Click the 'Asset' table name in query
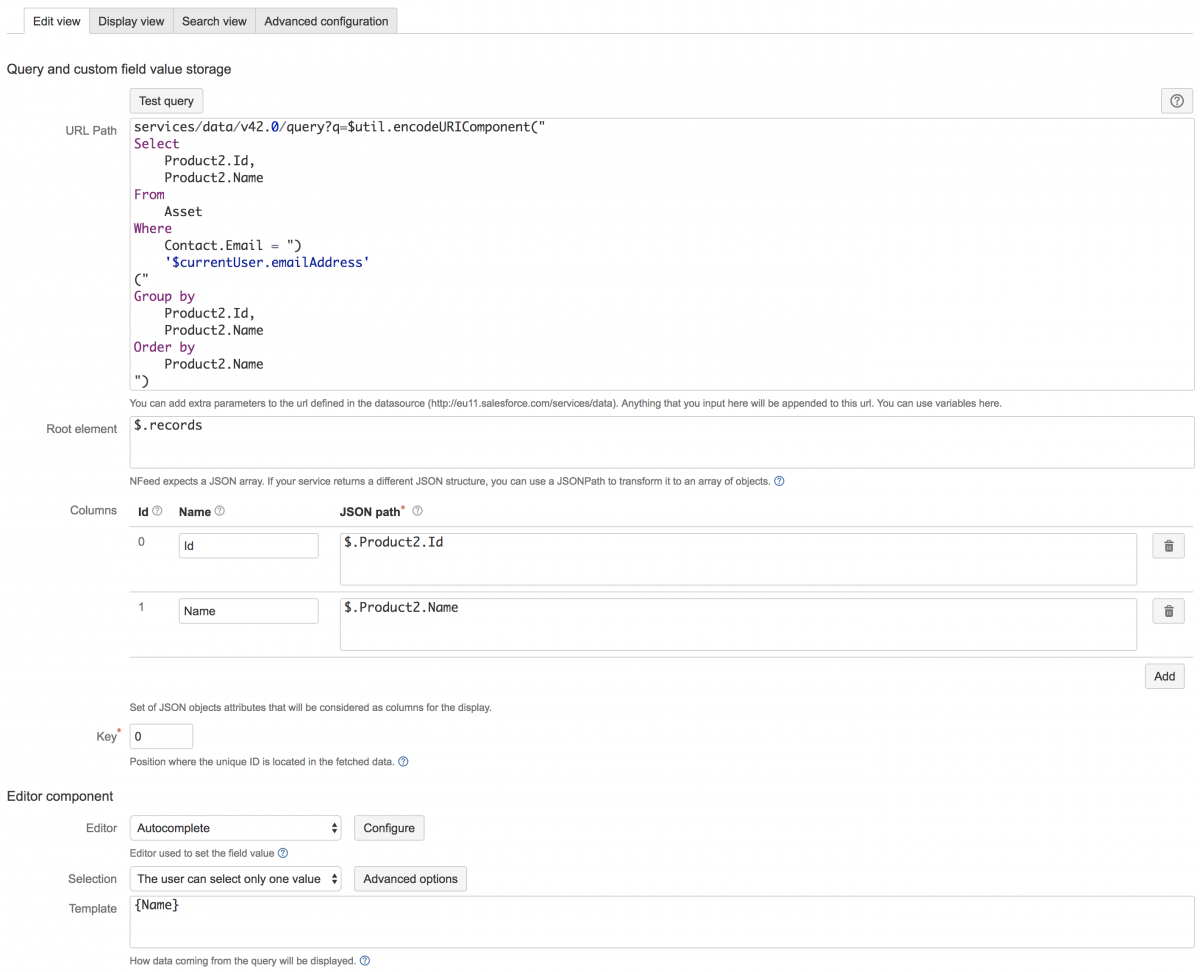This screenshot has width=1200, height=972. pos(183,211)
